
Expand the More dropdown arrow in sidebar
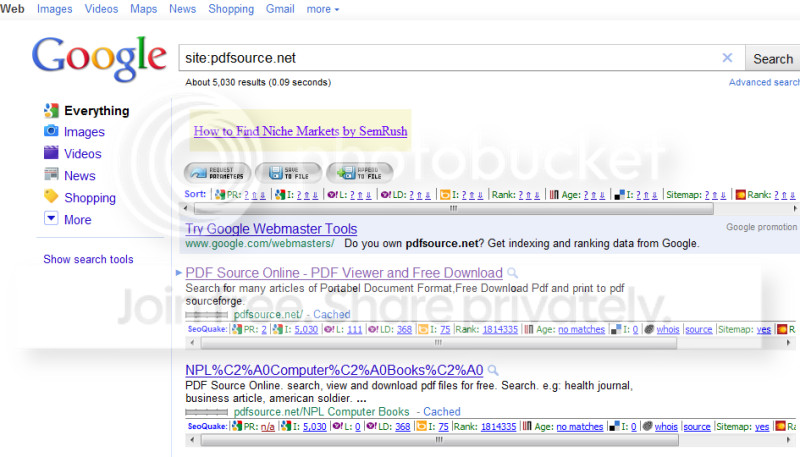(x=51, y=219)
